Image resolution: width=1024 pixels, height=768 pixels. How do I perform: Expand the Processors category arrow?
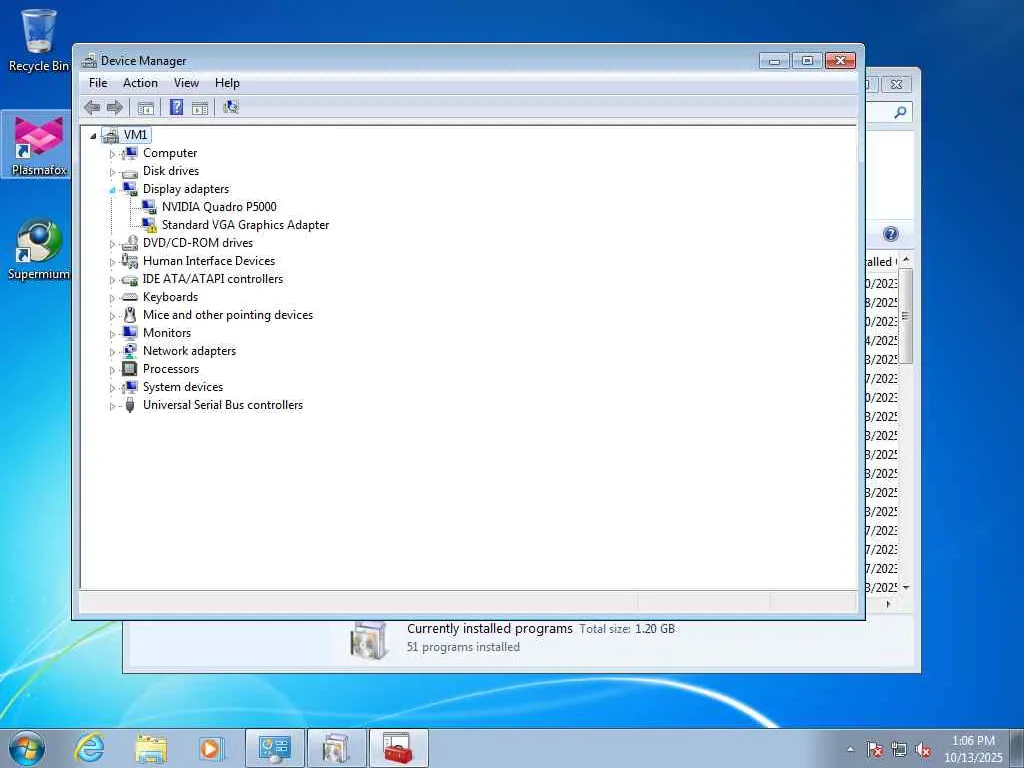[112, 370]
